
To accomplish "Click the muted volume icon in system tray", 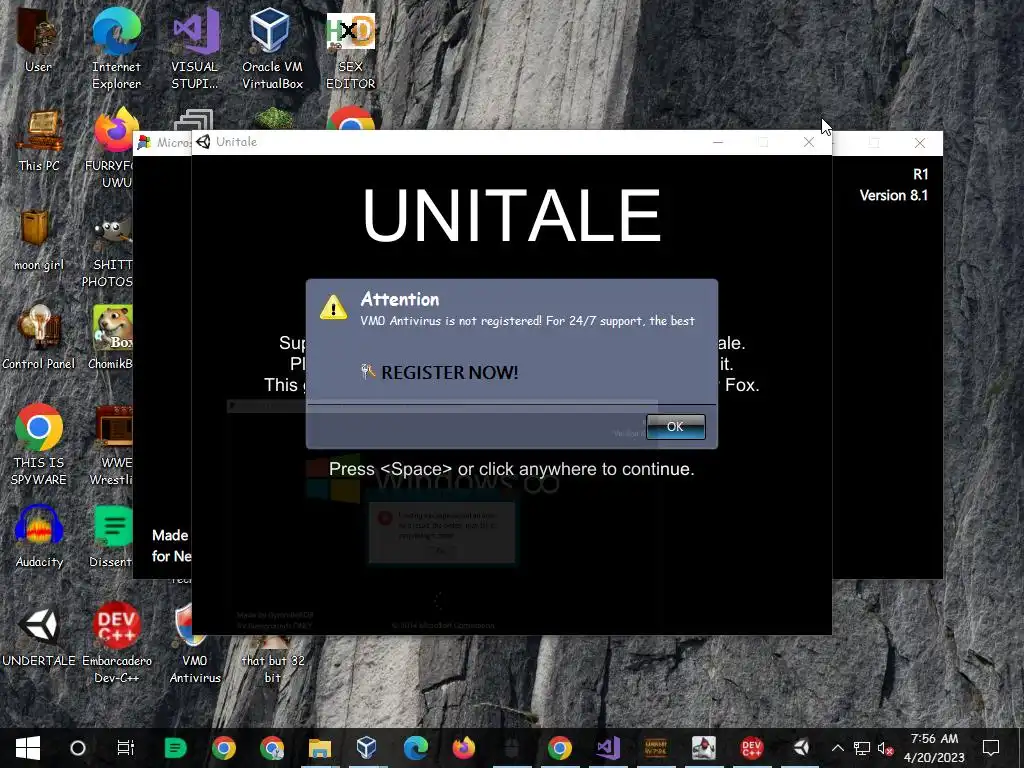I will [x=886, y=748].
